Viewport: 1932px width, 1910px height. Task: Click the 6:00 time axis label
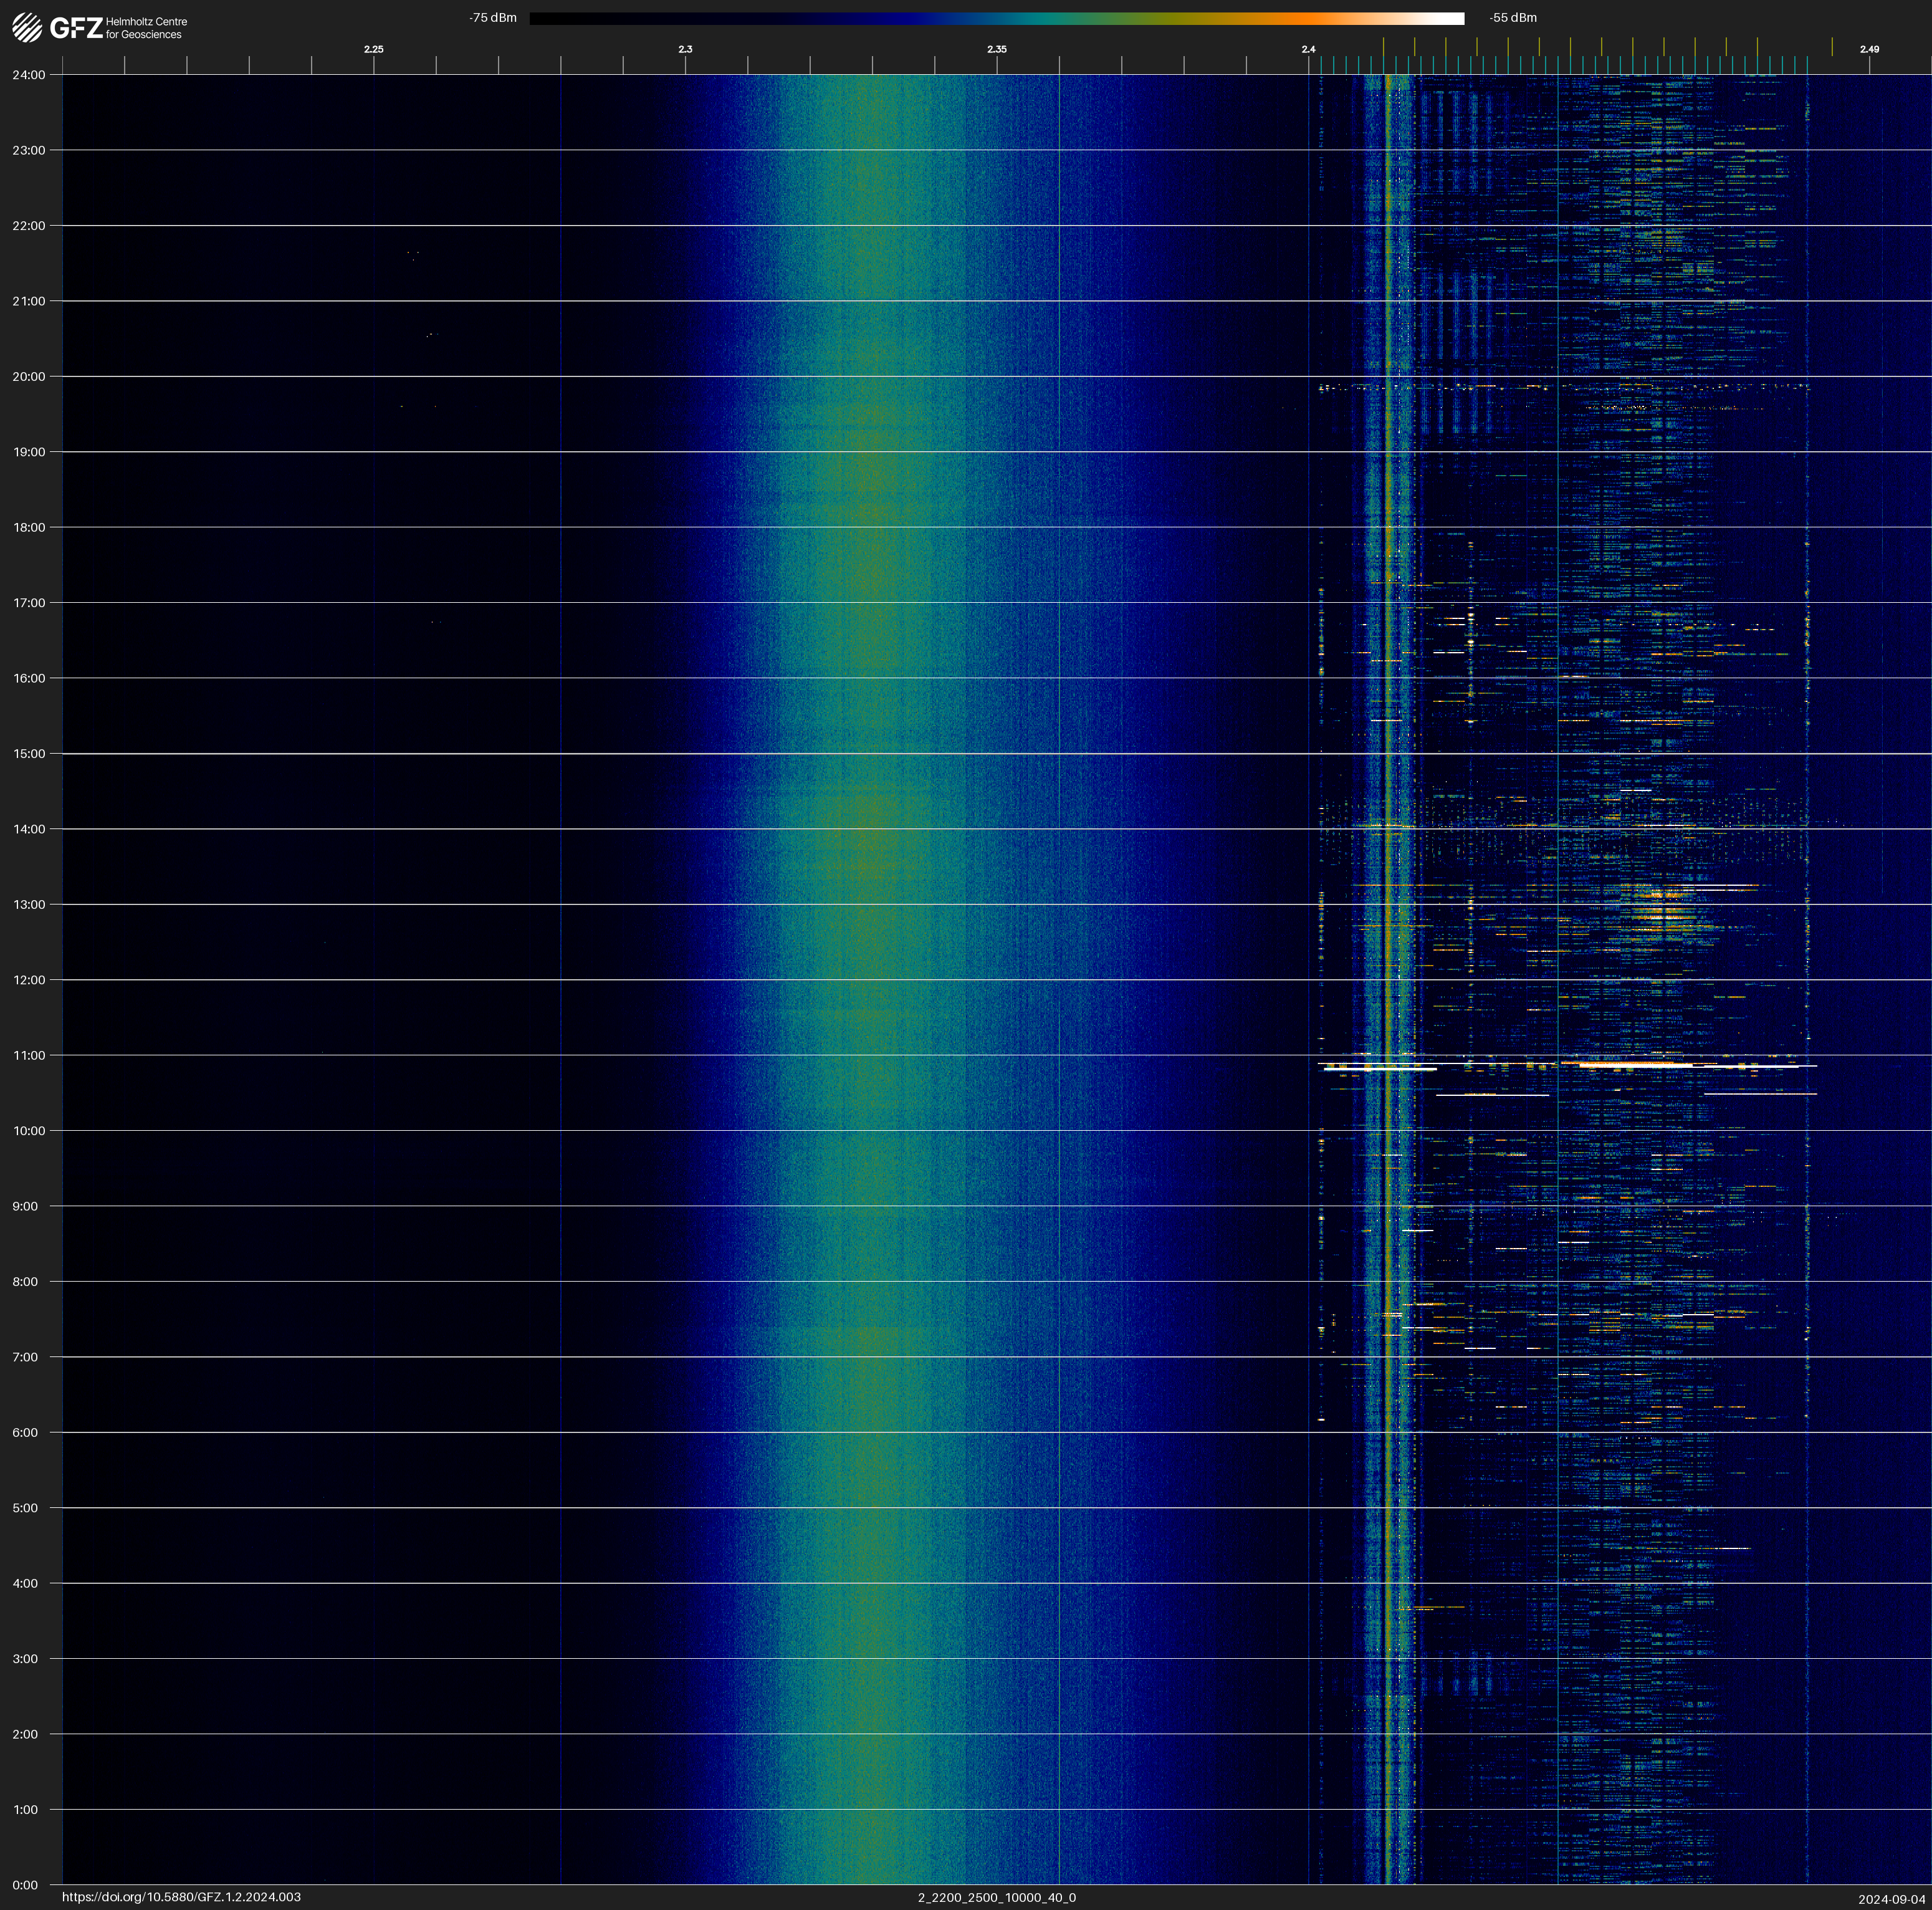26,1432
